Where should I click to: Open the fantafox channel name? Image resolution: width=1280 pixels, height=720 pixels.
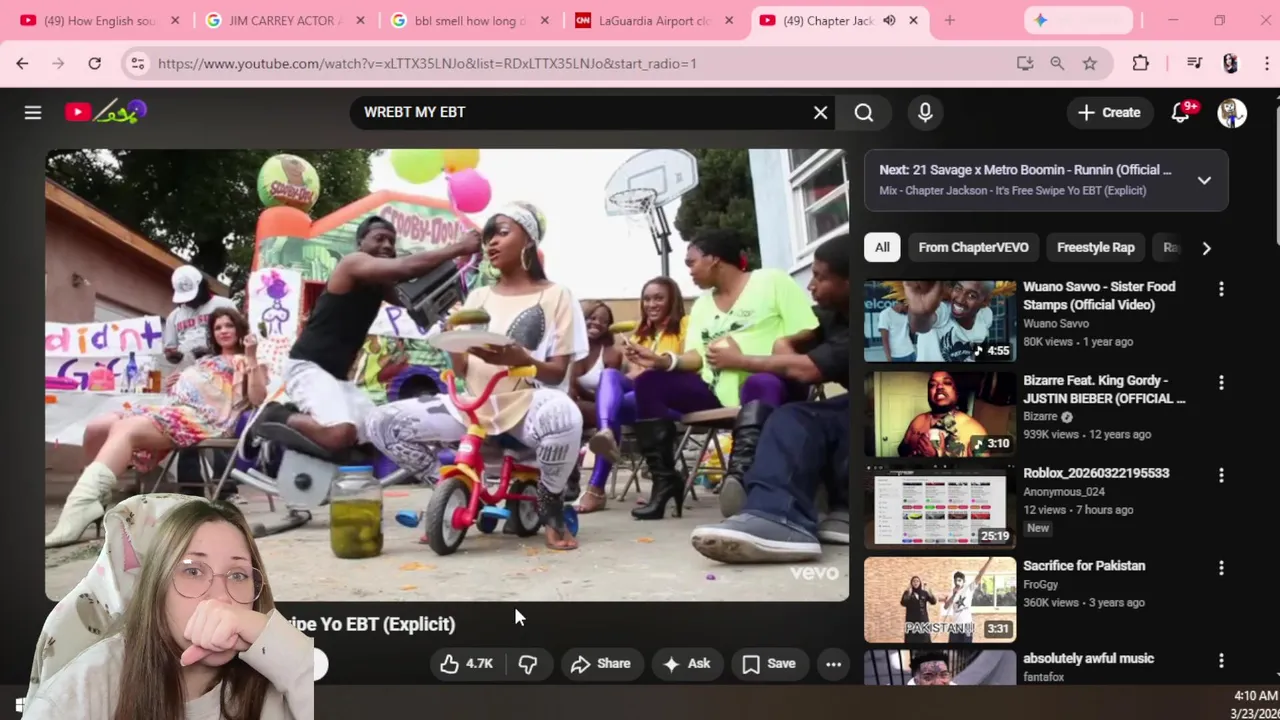1043,677
